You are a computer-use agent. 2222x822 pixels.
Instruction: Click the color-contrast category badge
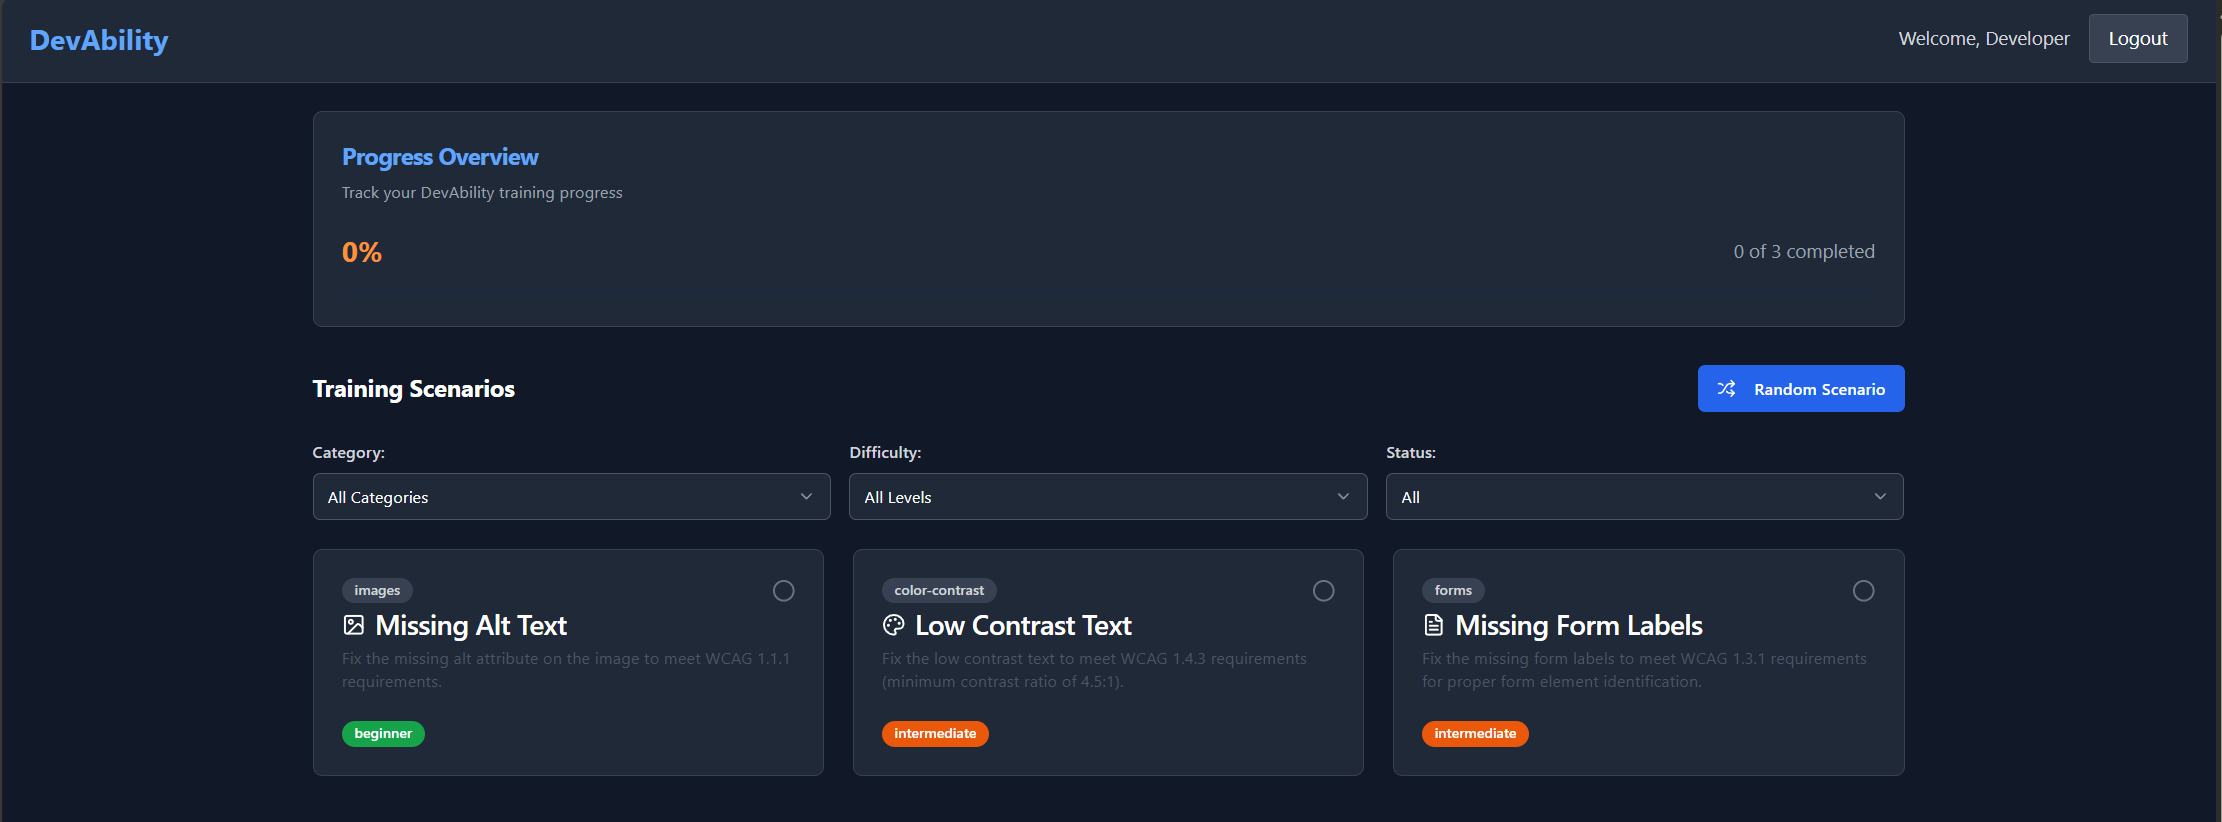point(939,590)
